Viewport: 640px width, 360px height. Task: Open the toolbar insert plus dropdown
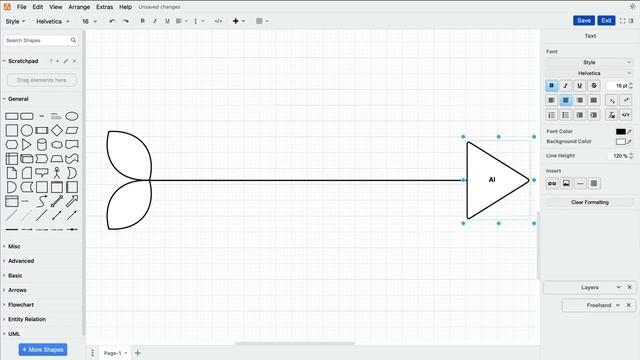[239, 21]
